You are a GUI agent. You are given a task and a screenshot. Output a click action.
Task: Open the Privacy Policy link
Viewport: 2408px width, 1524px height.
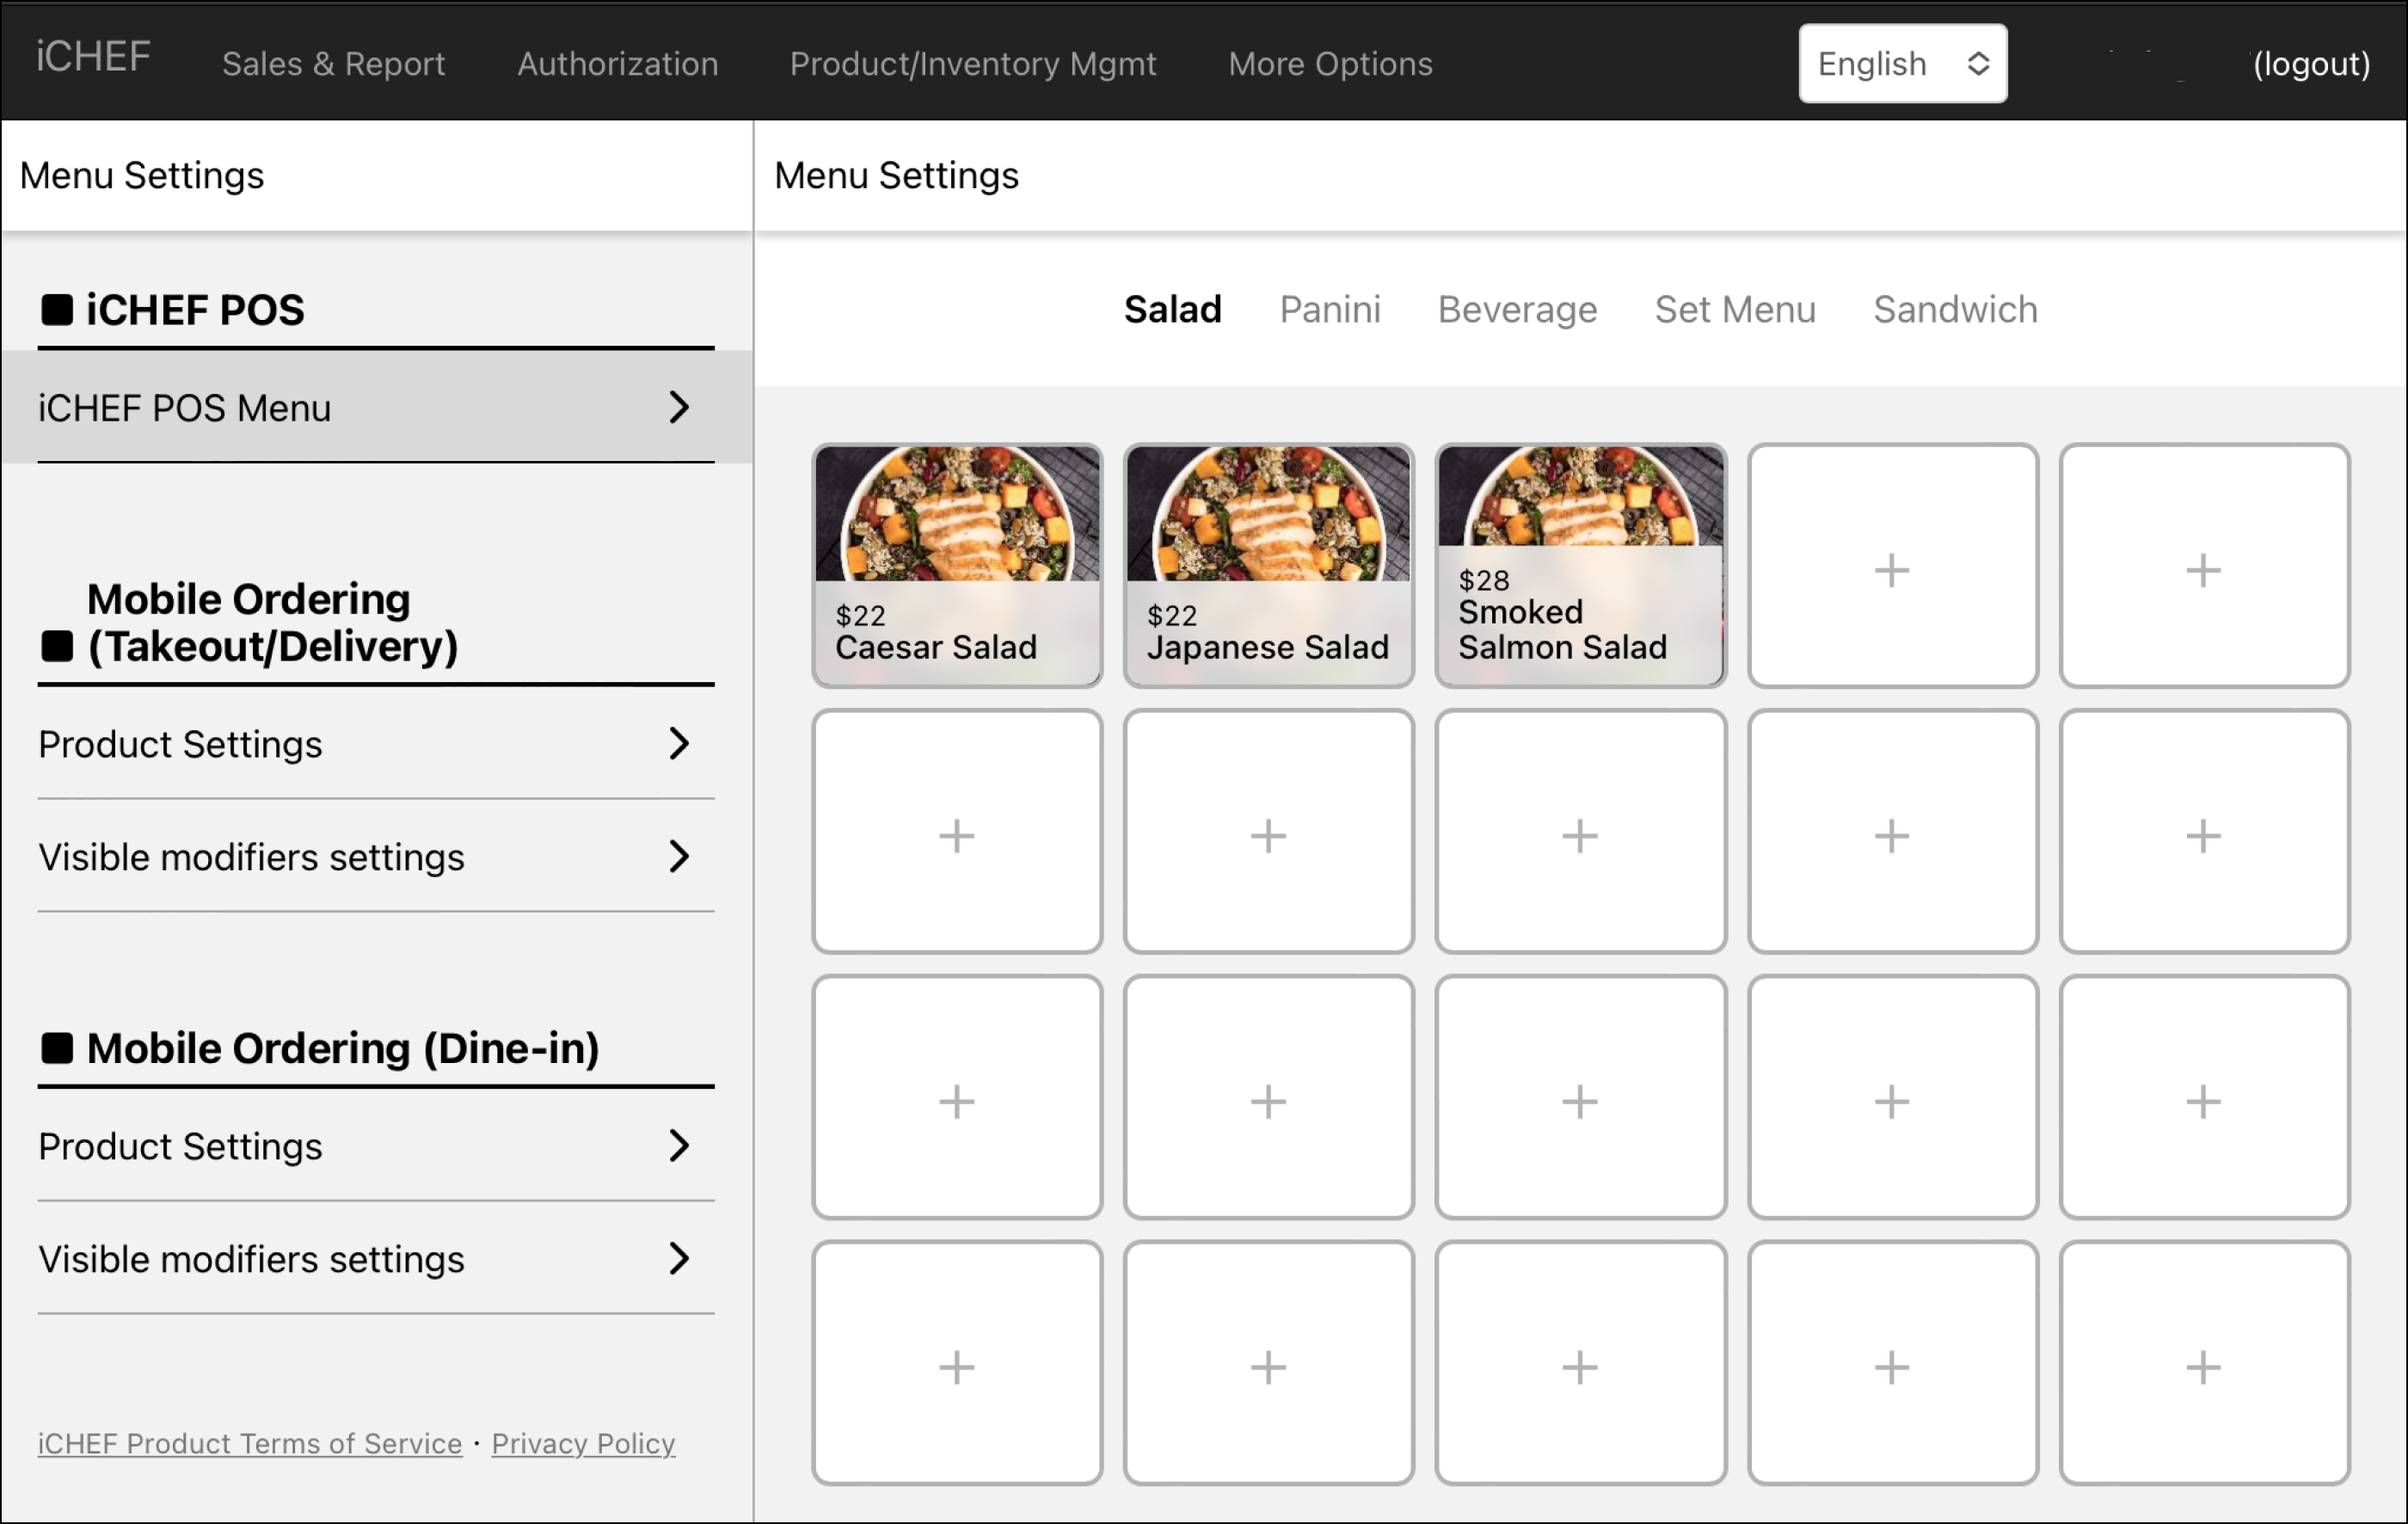(583, 1443)
